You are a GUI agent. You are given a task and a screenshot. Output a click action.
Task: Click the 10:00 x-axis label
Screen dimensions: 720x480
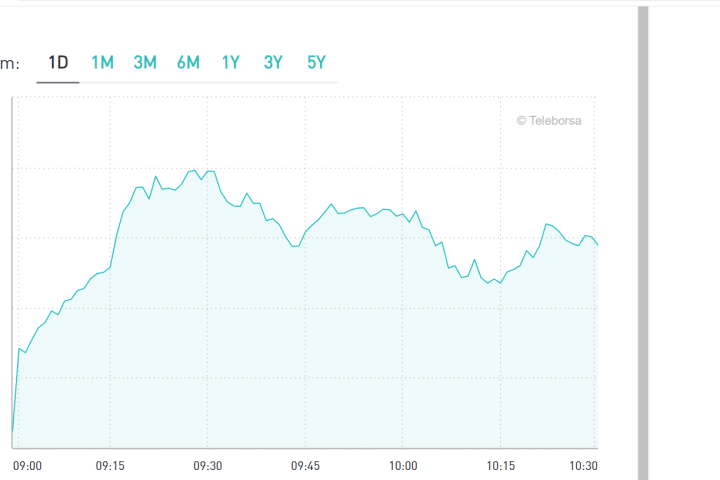coord(403,466)
